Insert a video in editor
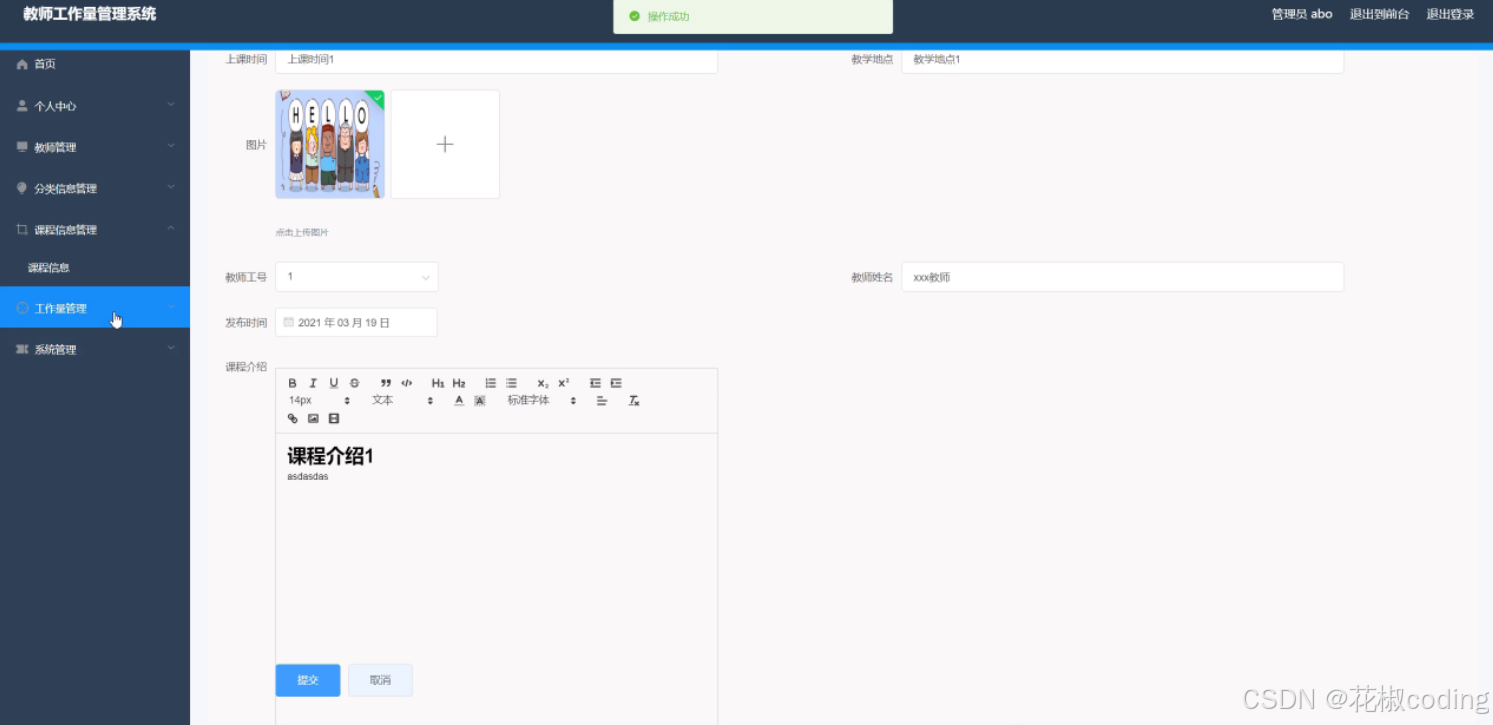The height and width of the screenshot is (725, 1493). click(x=334, y=419)
